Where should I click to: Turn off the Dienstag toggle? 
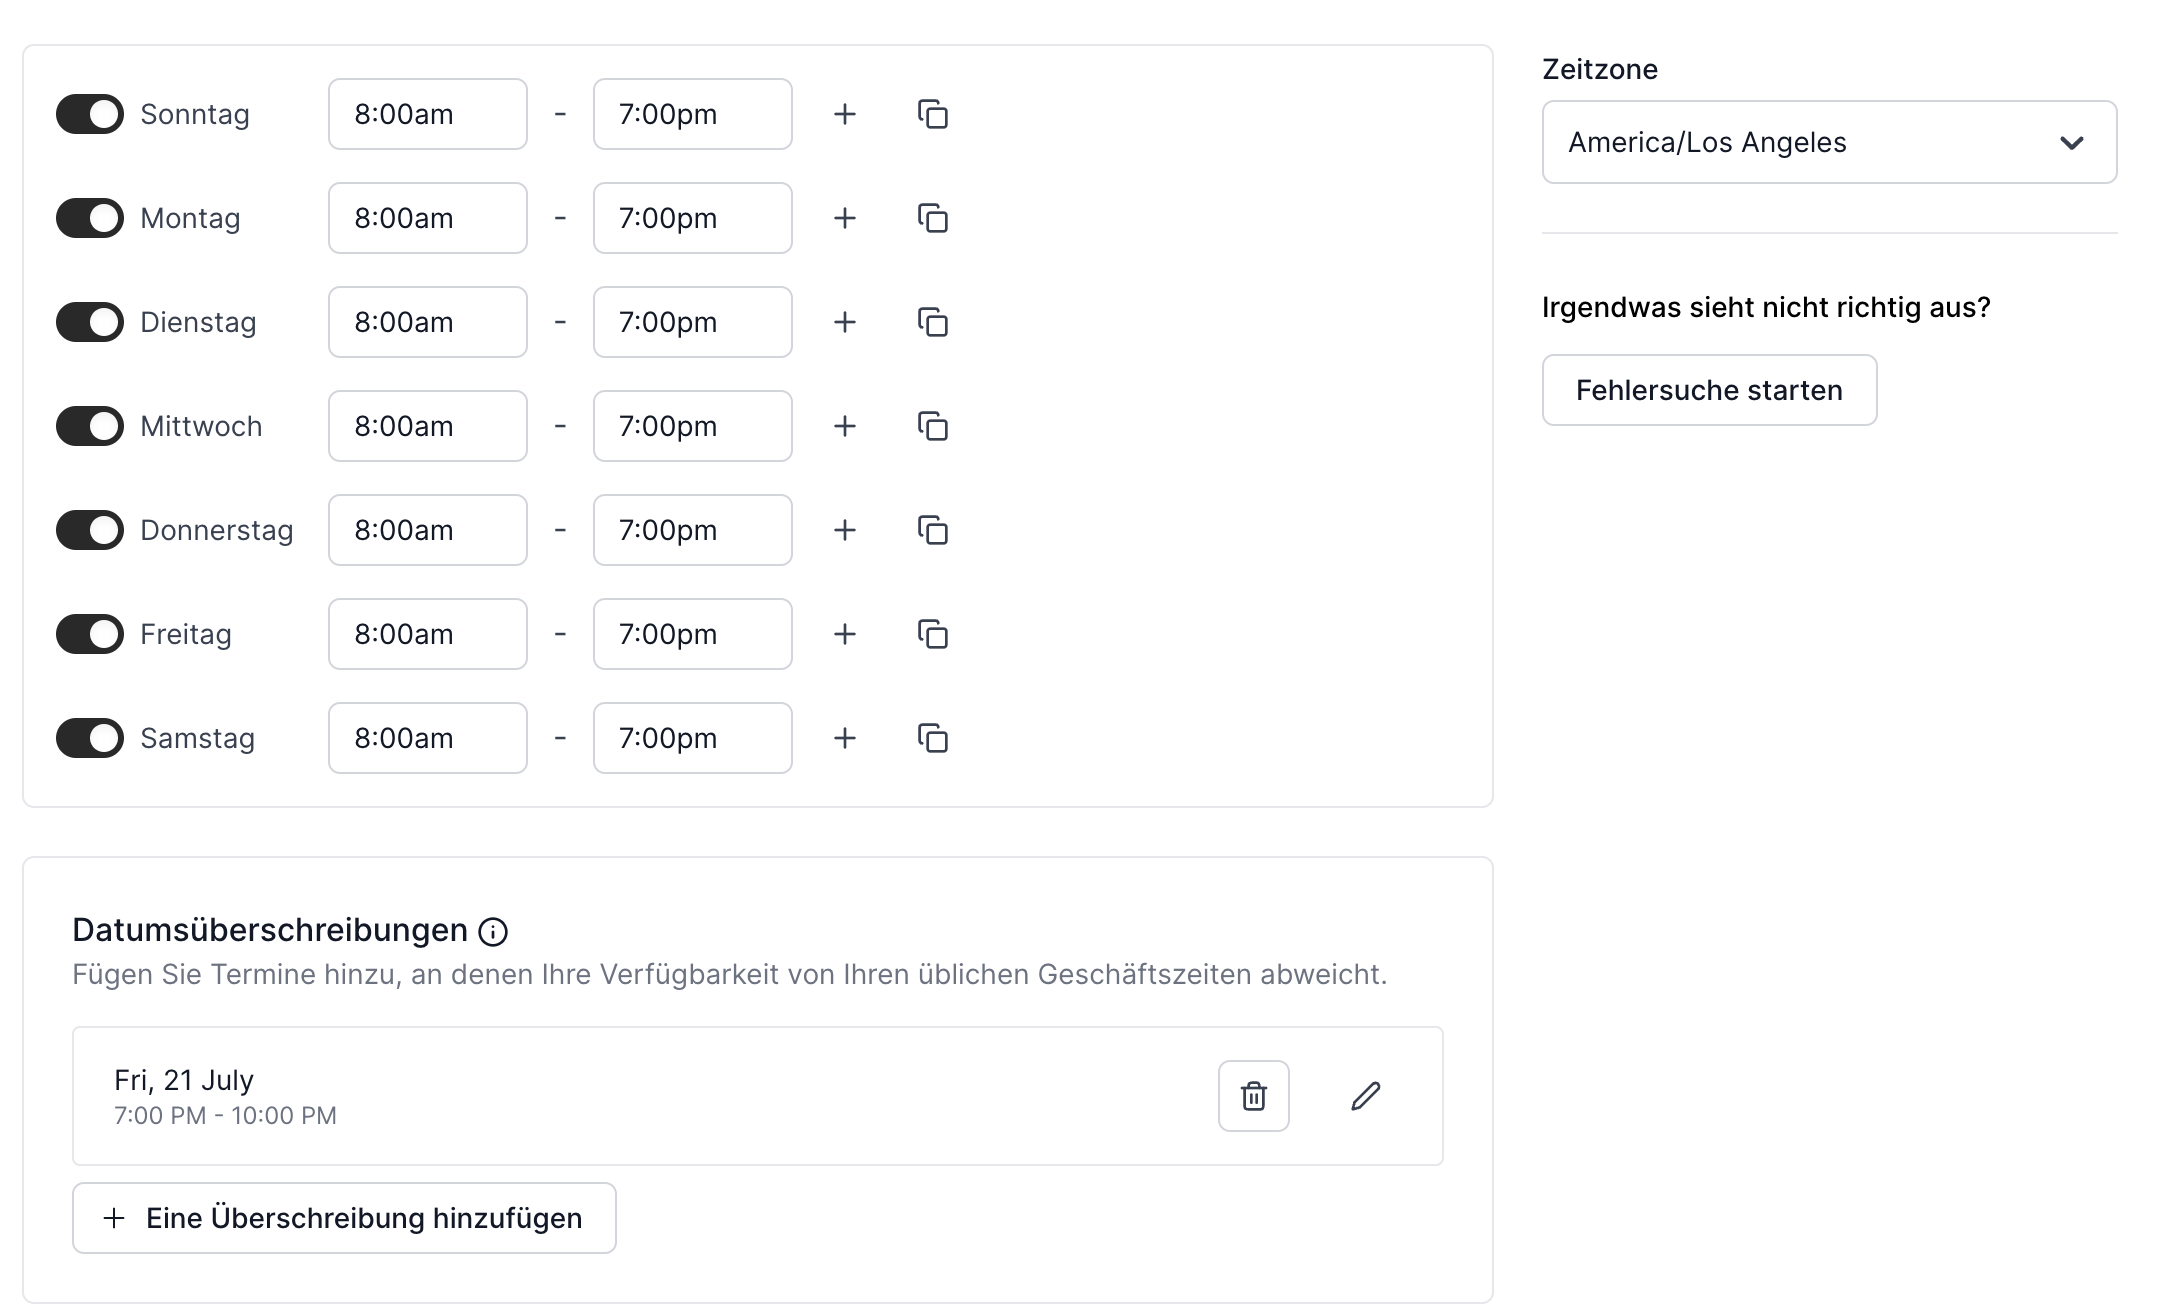tap(90, 322)
